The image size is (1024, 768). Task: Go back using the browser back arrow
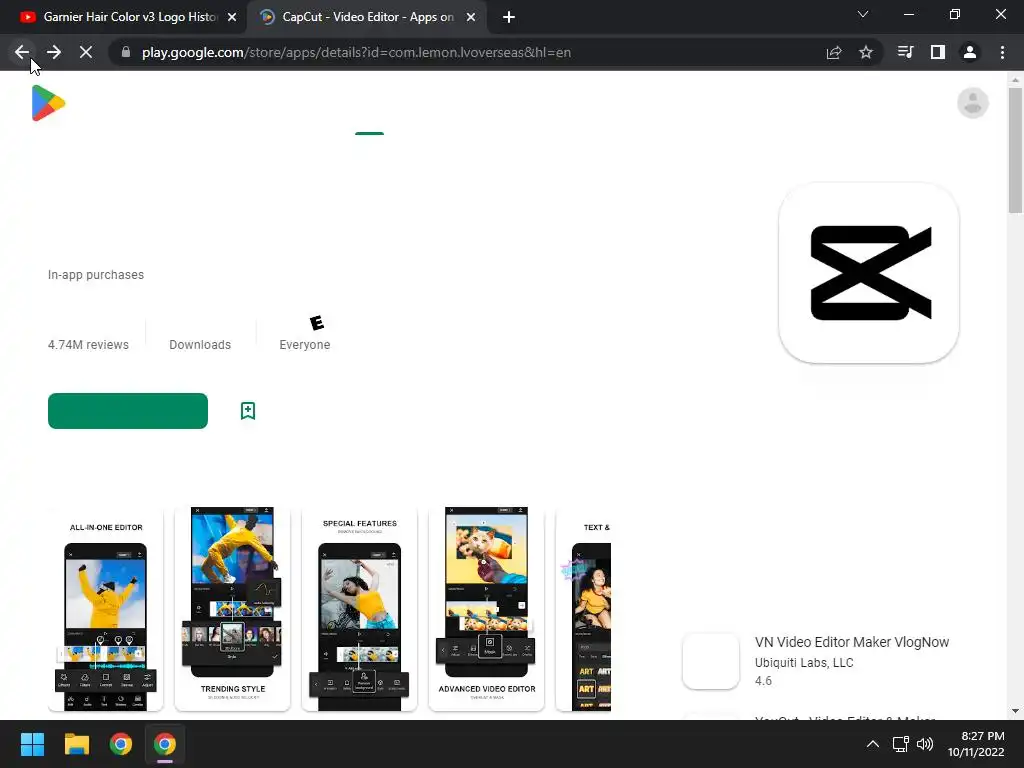tap(22, 52)
